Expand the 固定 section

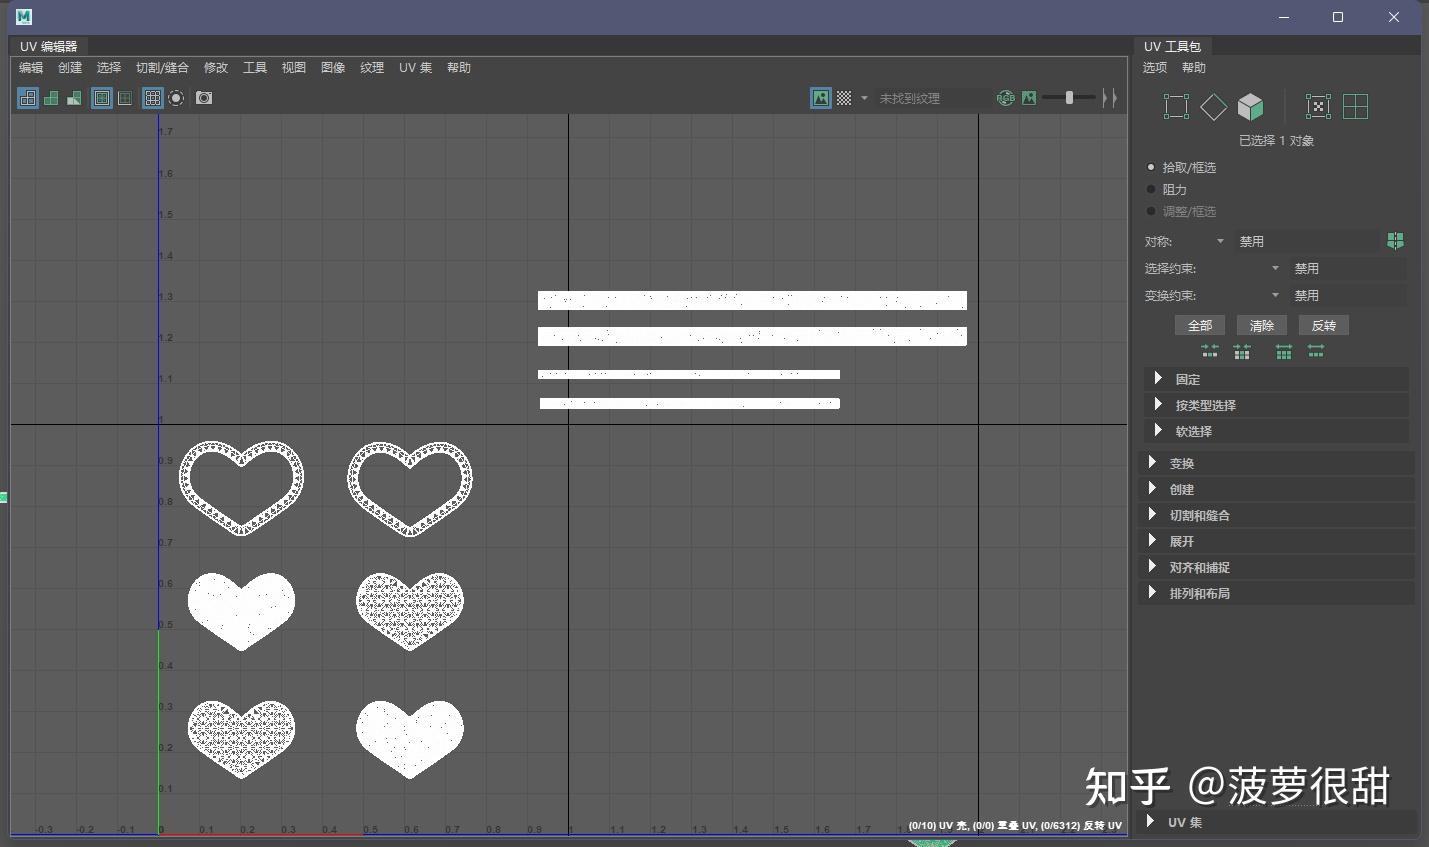tap(1276, 379)
